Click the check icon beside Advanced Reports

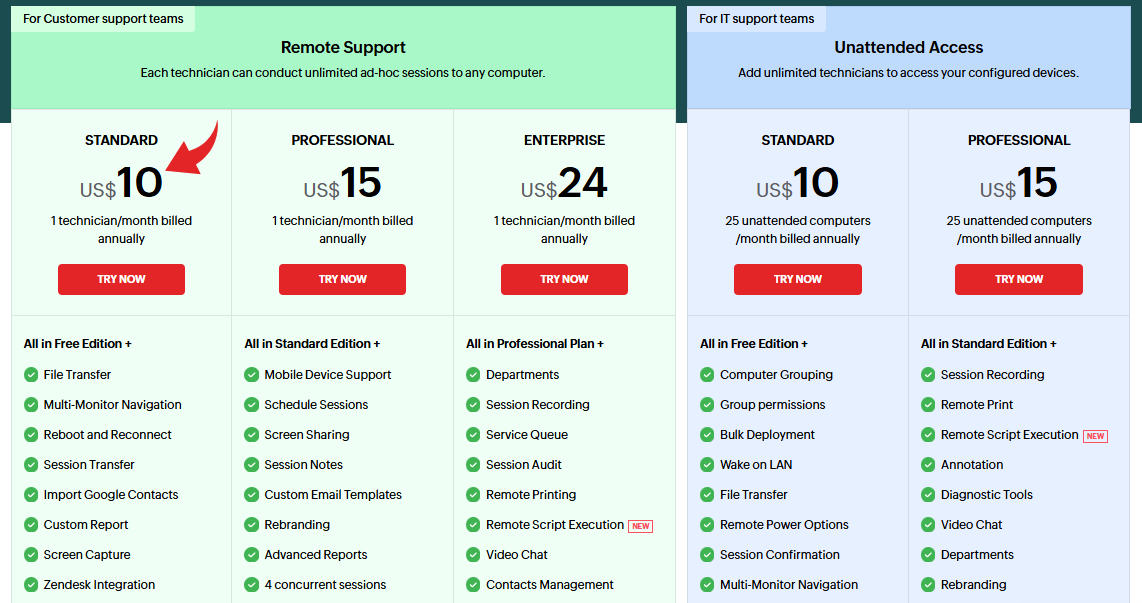coord(251,555)
